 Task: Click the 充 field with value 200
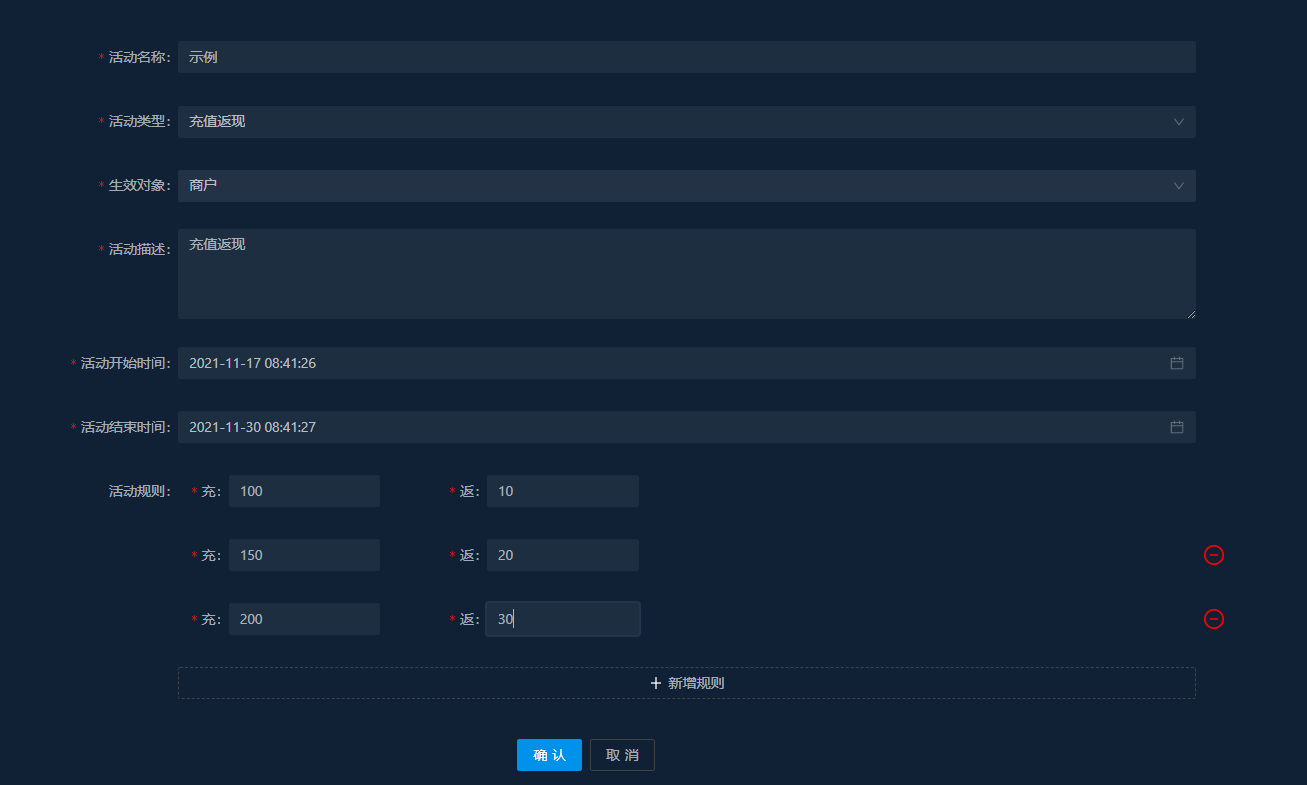click(304, 619)
